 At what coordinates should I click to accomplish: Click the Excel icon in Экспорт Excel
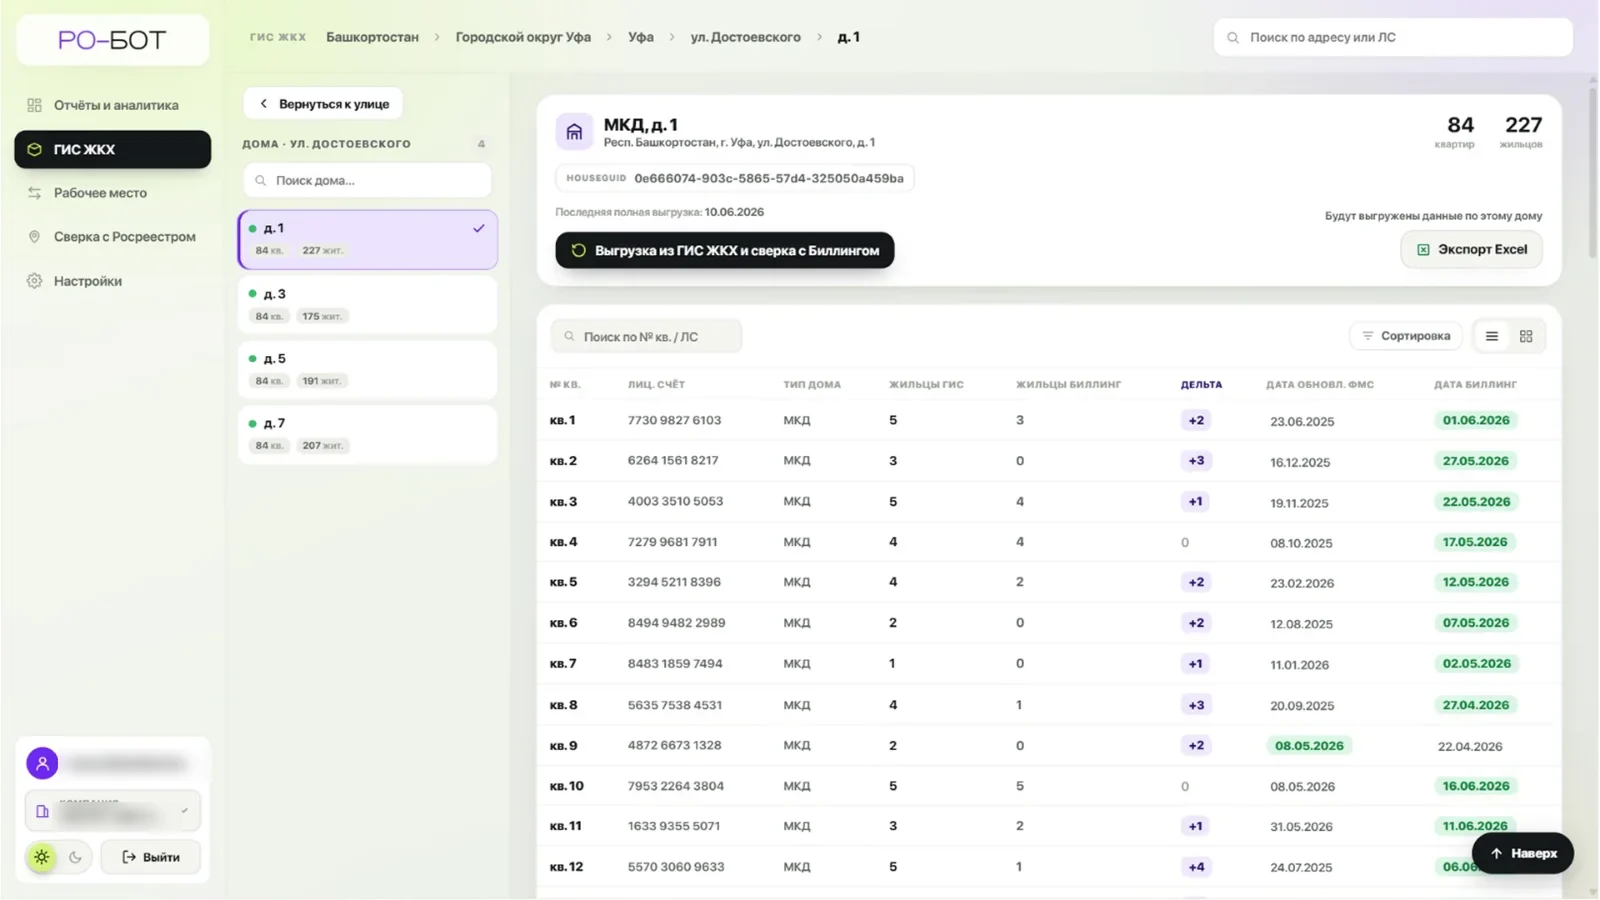tap(1423, 250)
